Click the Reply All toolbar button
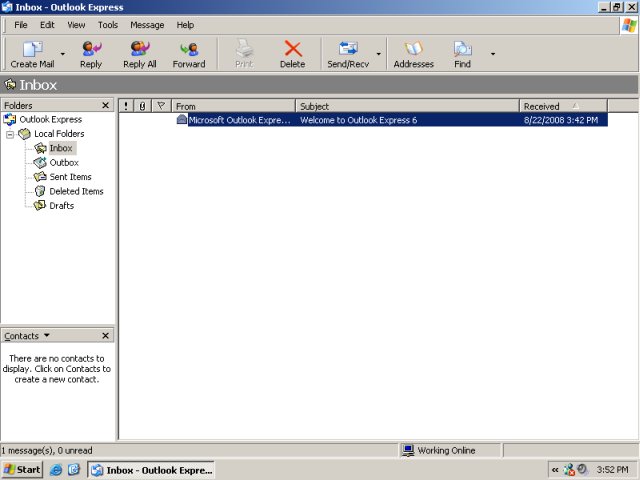640x480 pixels. coord(140,54)
